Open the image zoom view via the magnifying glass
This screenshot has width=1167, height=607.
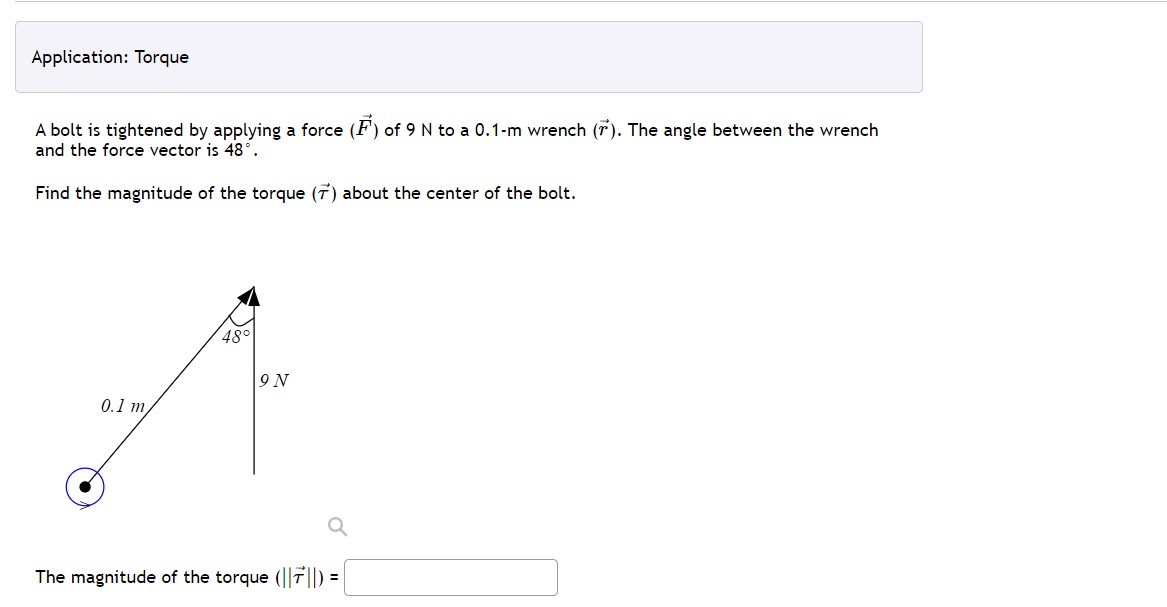click(339, 524)
